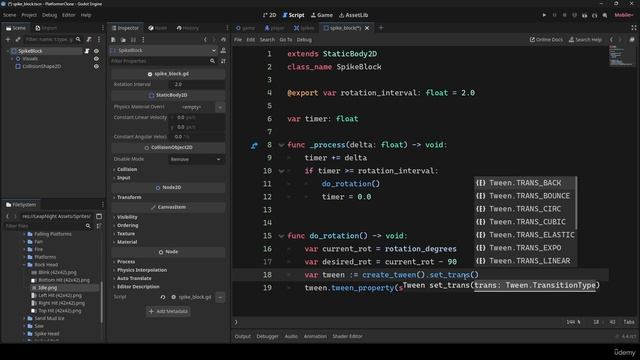Switch to the Import dock tab
This screenshot has height=360, width=640.
(x=46, y=28)
